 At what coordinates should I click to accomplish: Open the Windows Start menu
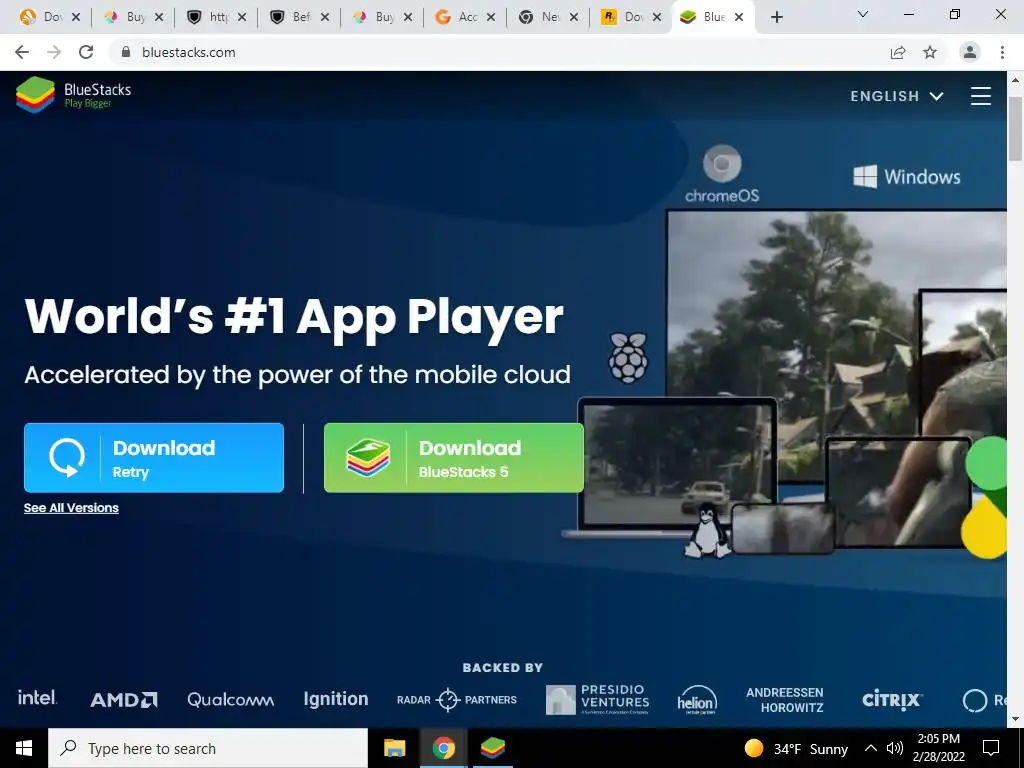24,748
